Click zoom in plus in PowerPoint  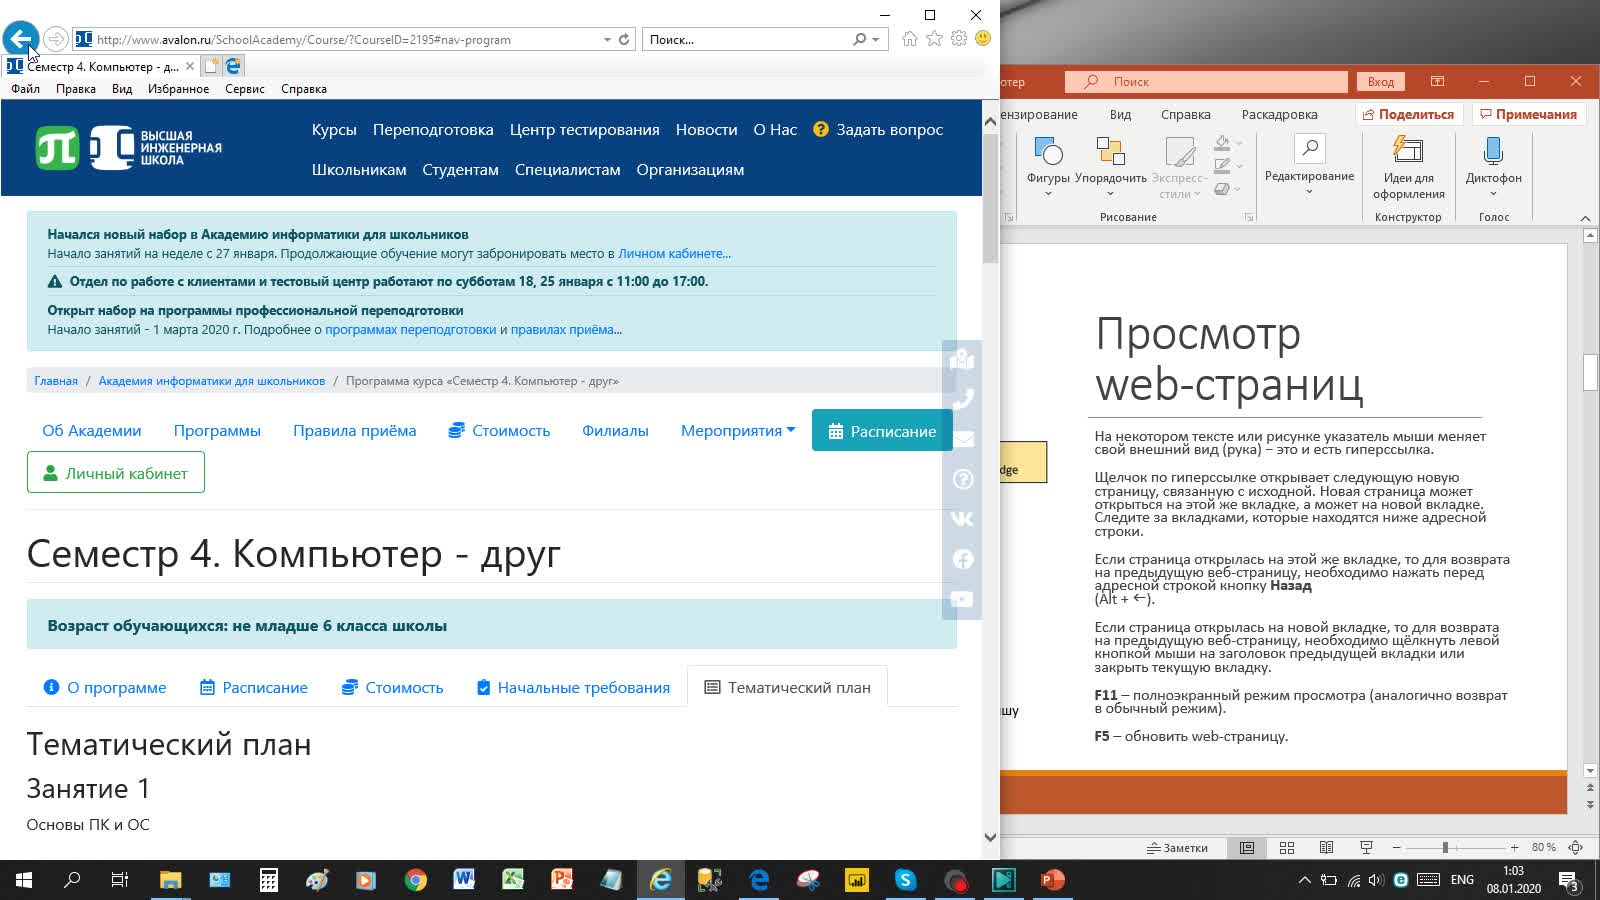tap(1514, 848)
